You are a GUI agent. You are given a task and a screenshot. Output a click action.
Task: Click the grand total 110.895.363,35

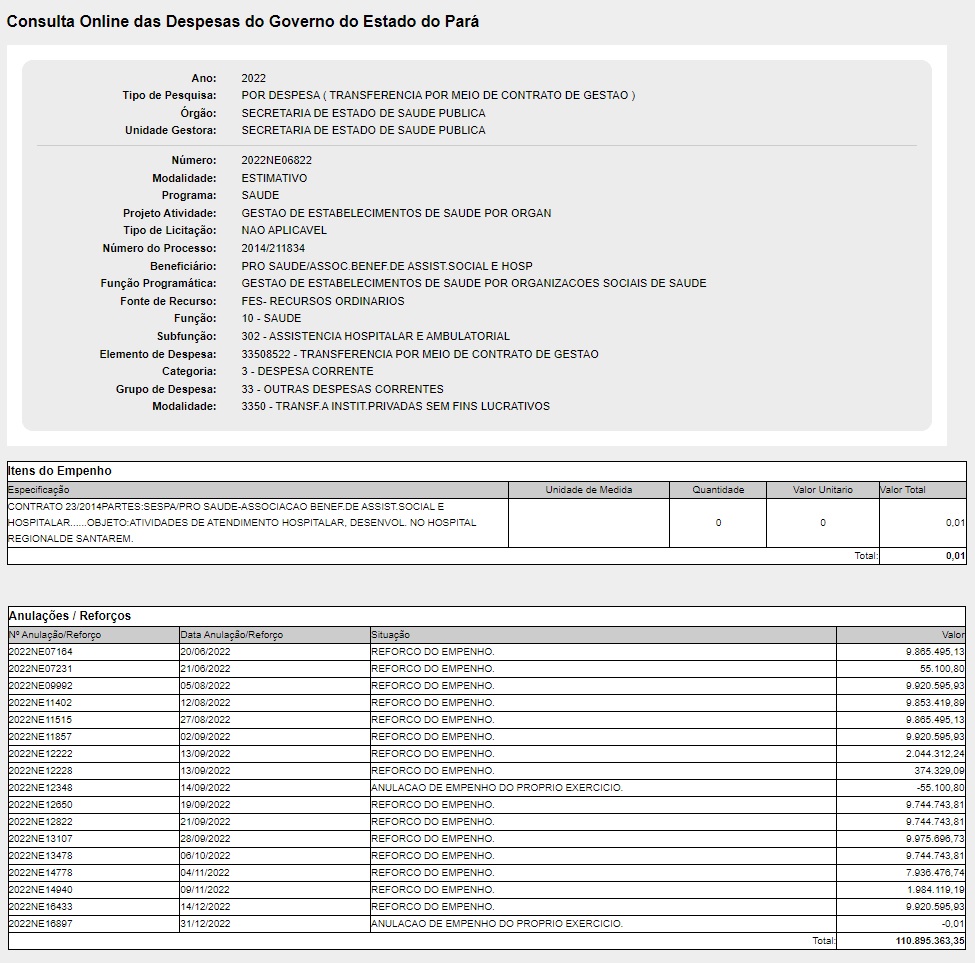(929, 942)
